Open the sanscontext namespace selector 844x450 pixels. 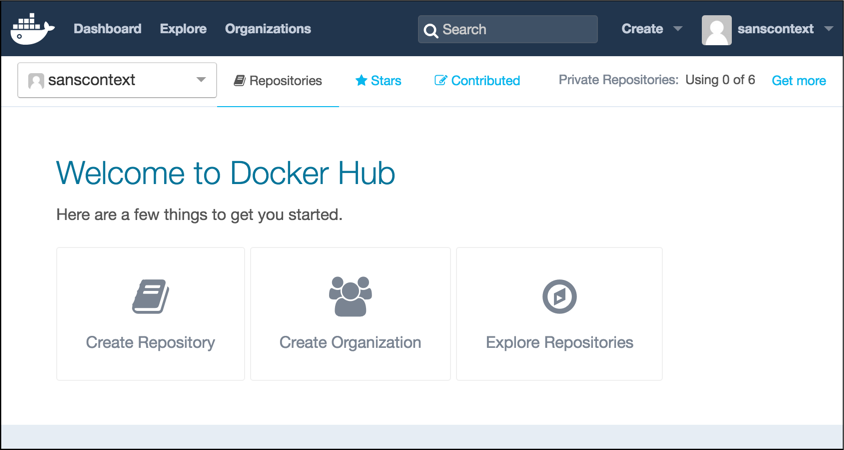click(117, 80)
